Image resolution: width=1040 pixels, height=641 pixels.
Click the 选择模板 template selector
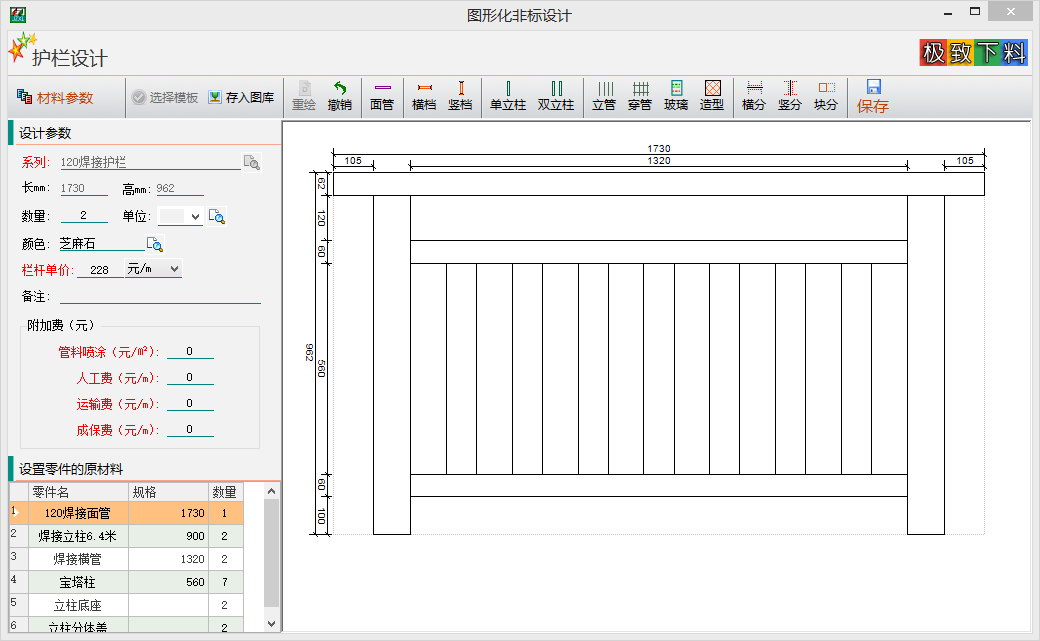(x=165, y=98)
